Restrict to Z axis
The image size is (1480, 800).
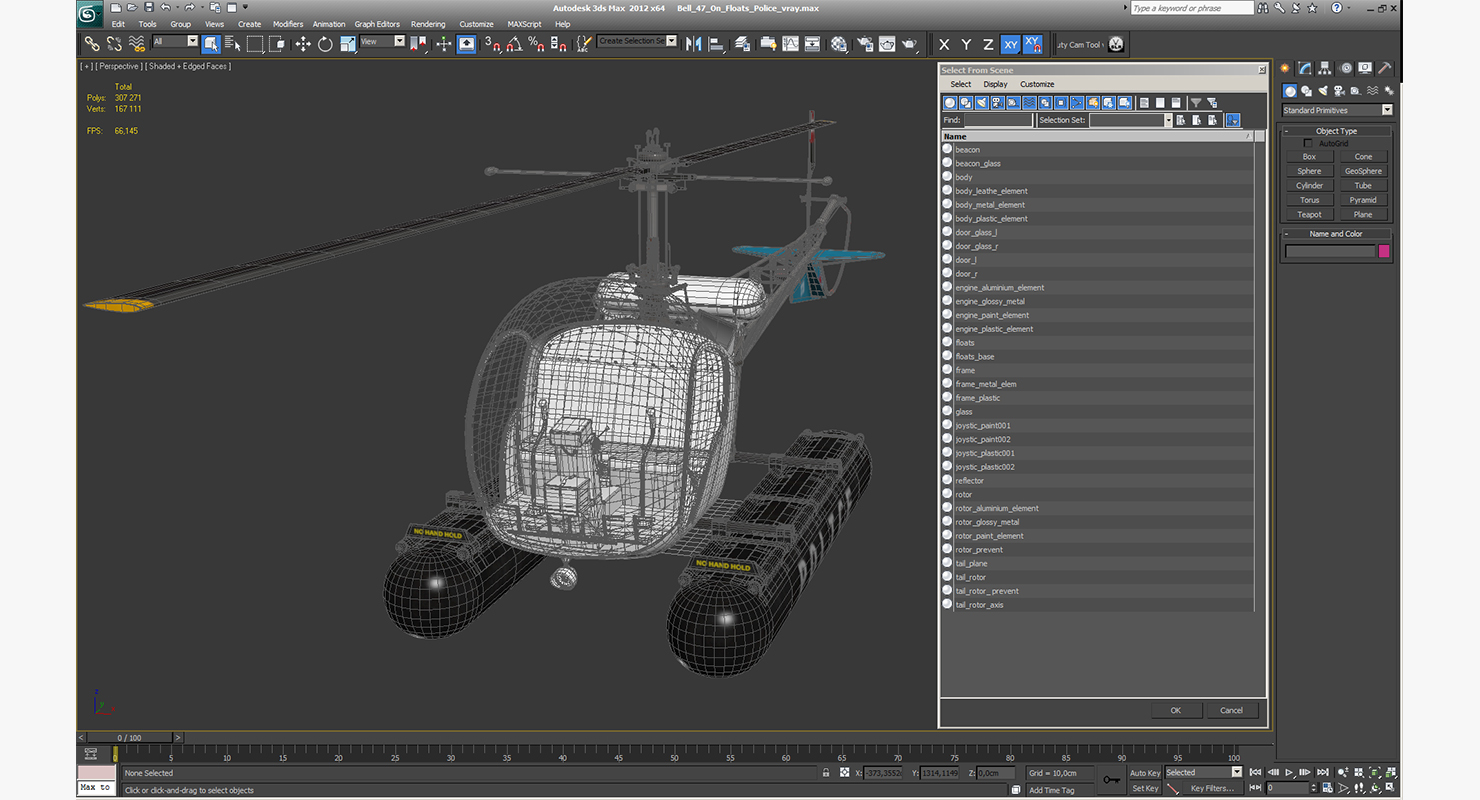point(988,44)
